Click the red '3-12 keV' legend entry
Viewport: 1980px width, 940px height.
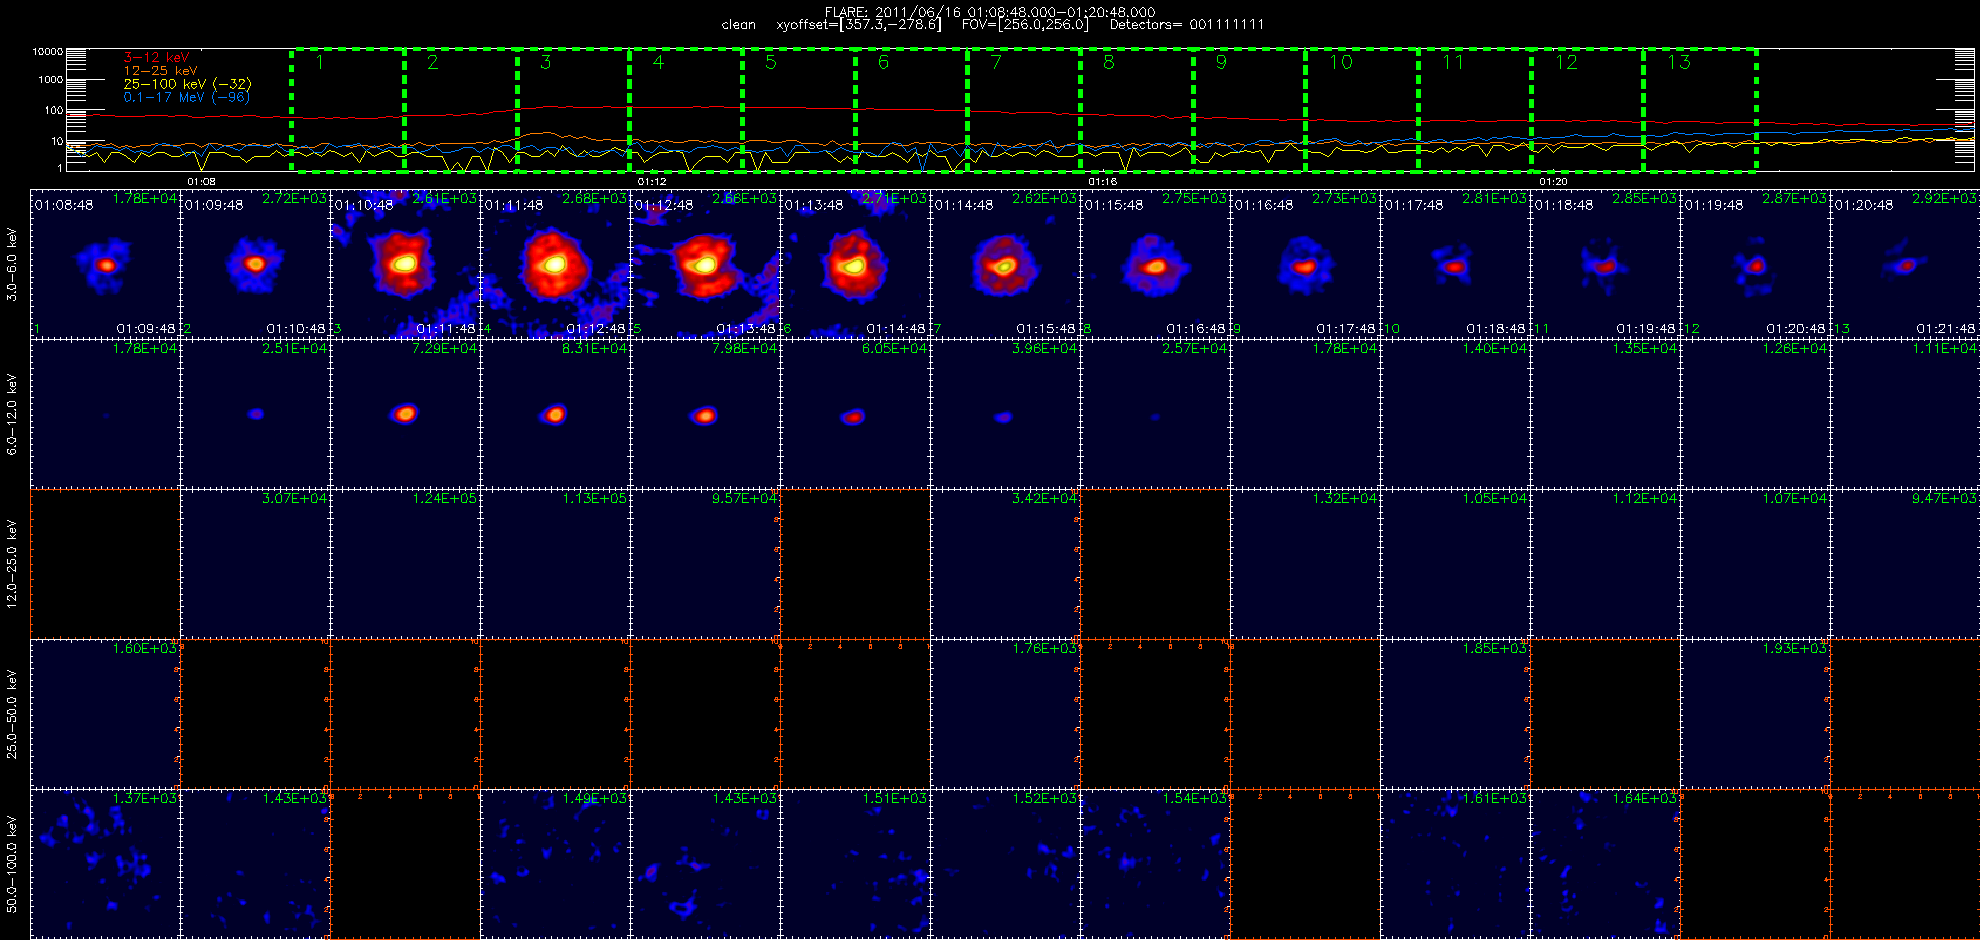pos(156,58)
